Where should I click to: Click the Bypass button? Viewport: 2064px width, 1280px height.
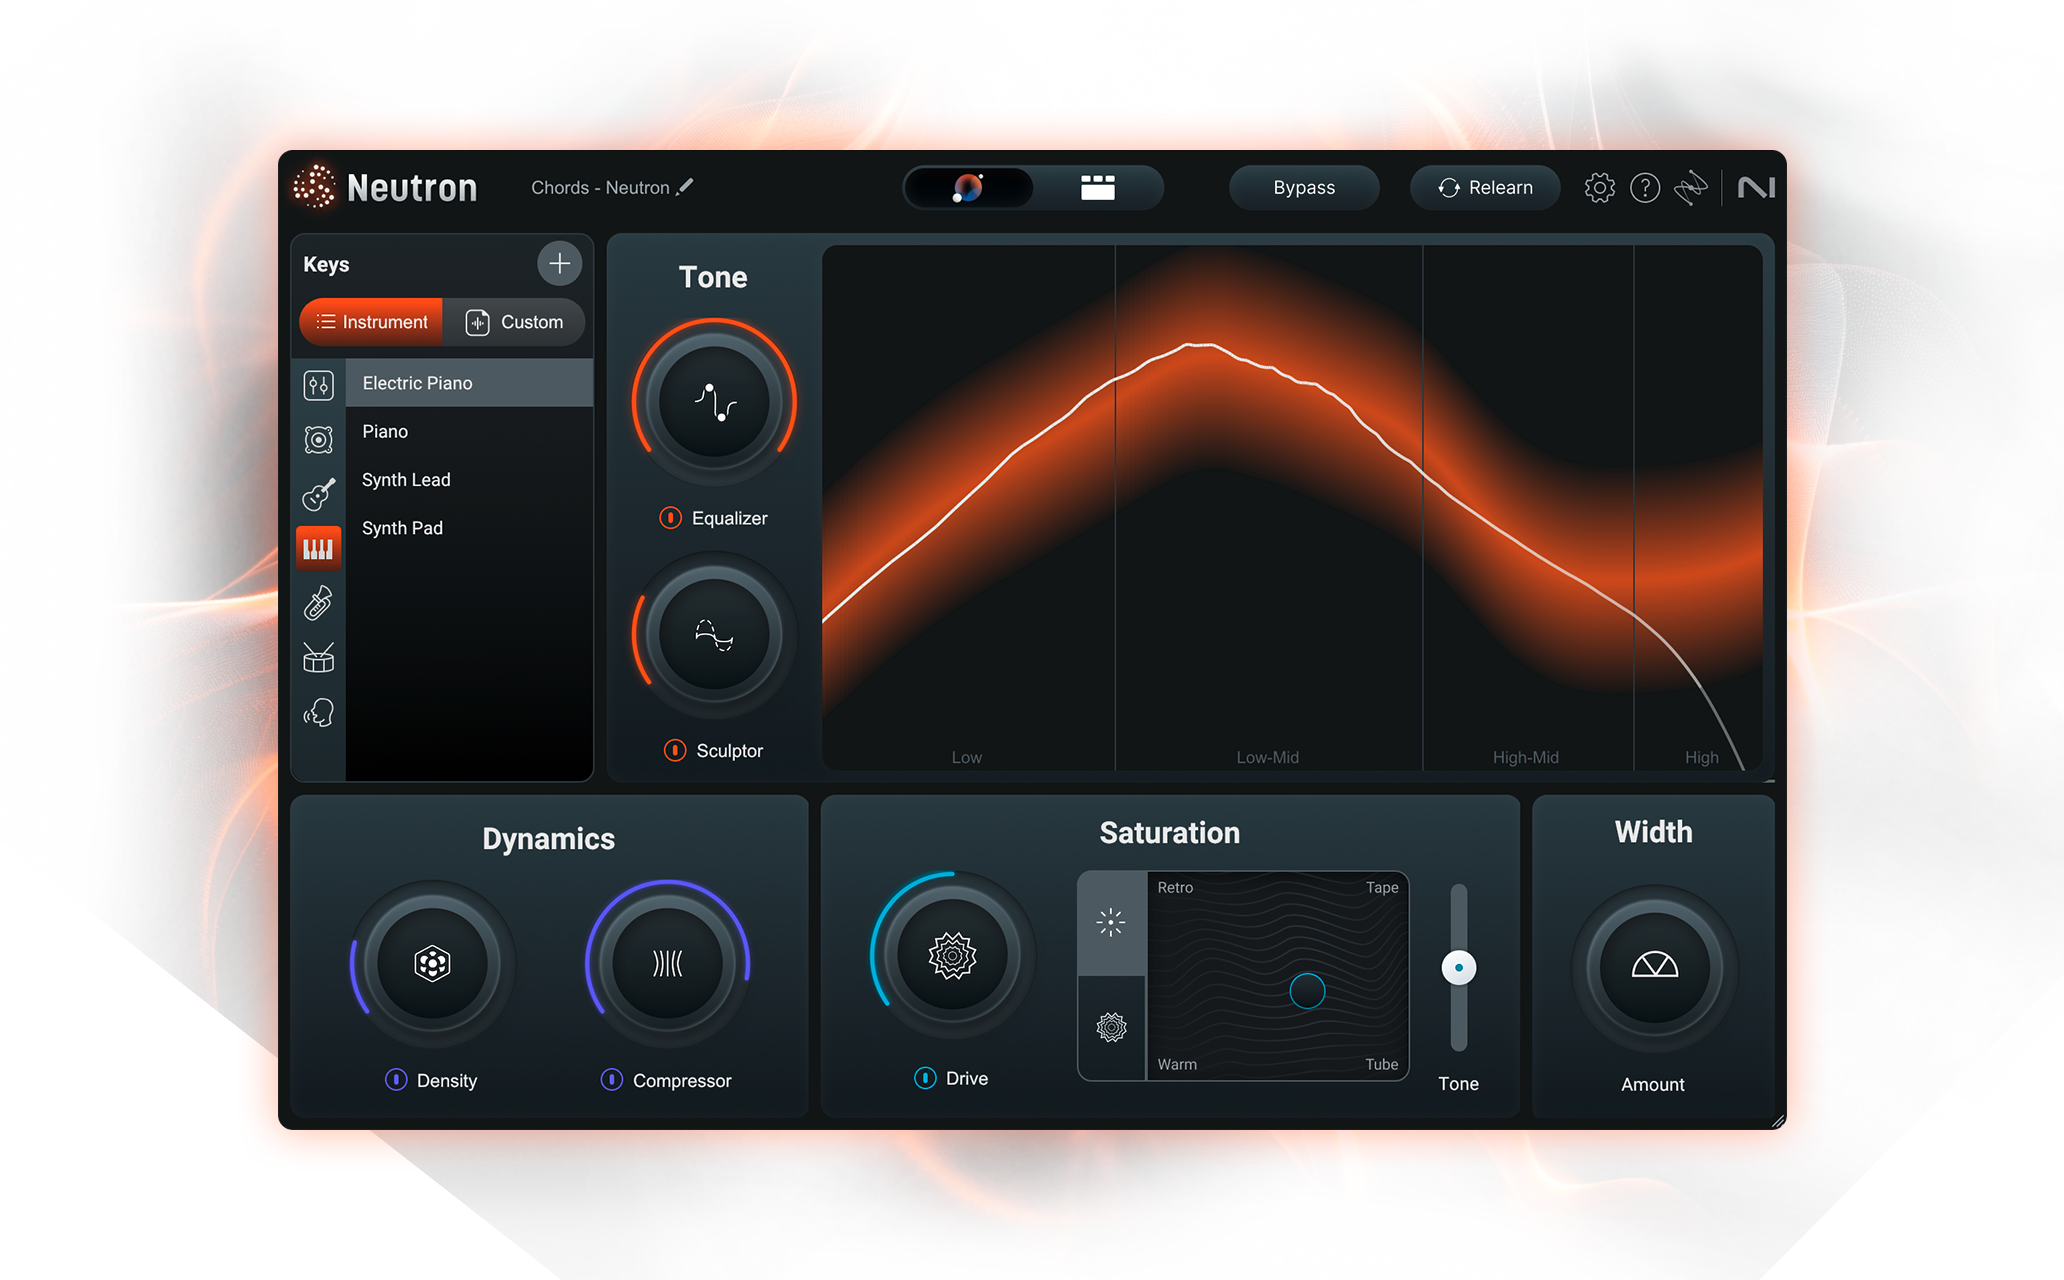click(1304, 187)
